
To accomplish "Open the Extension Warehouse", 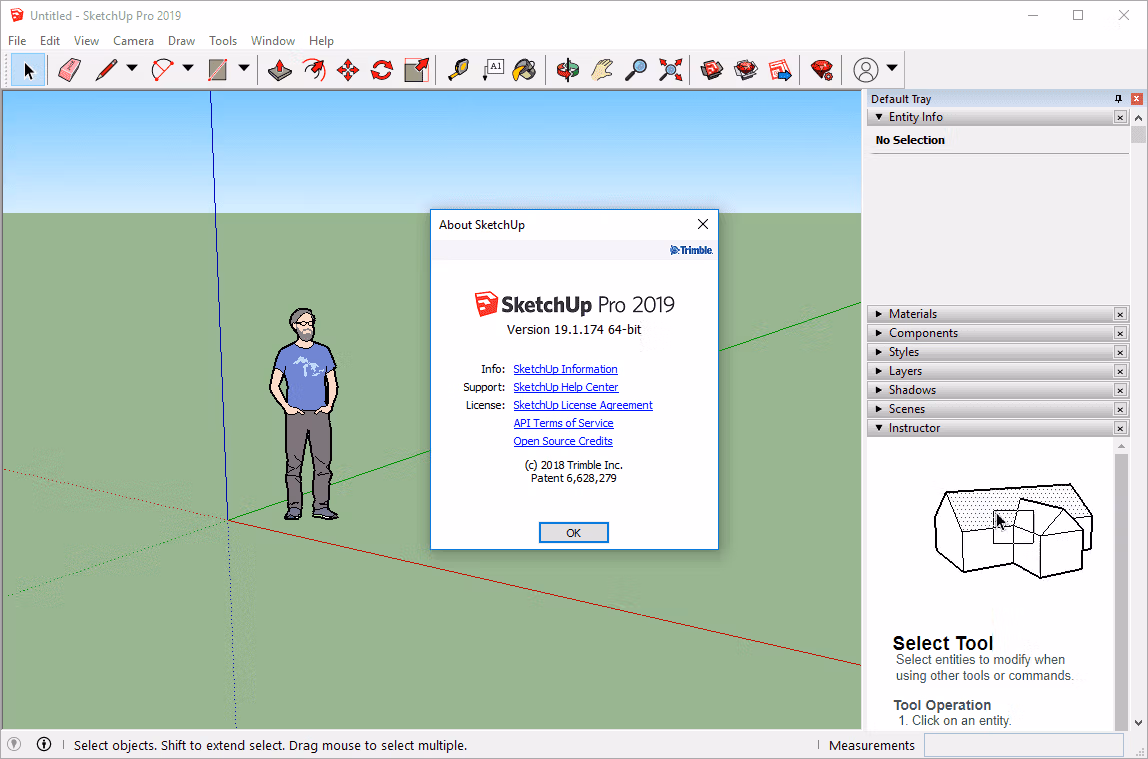I will (746, 70).
